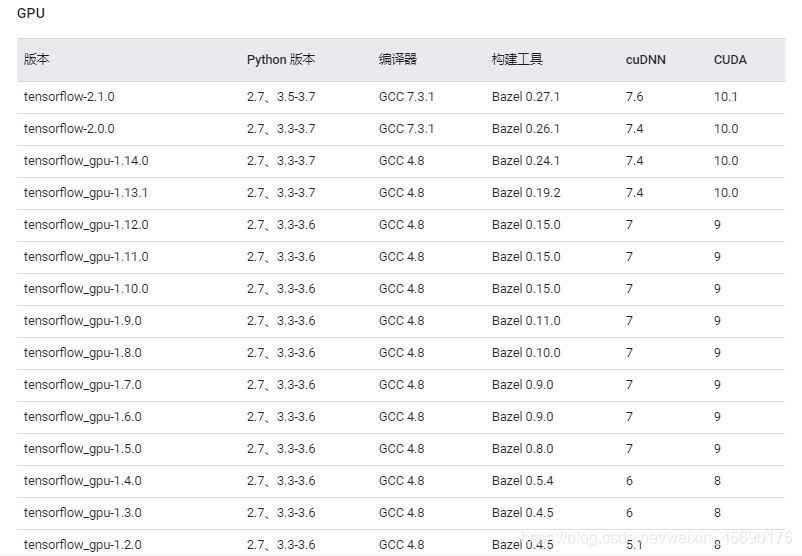802x556 pixels.
Task: Select cuDNN 6 in the tensorflow_gpu-1.3.0 row
Action: (x=629, y=513)
